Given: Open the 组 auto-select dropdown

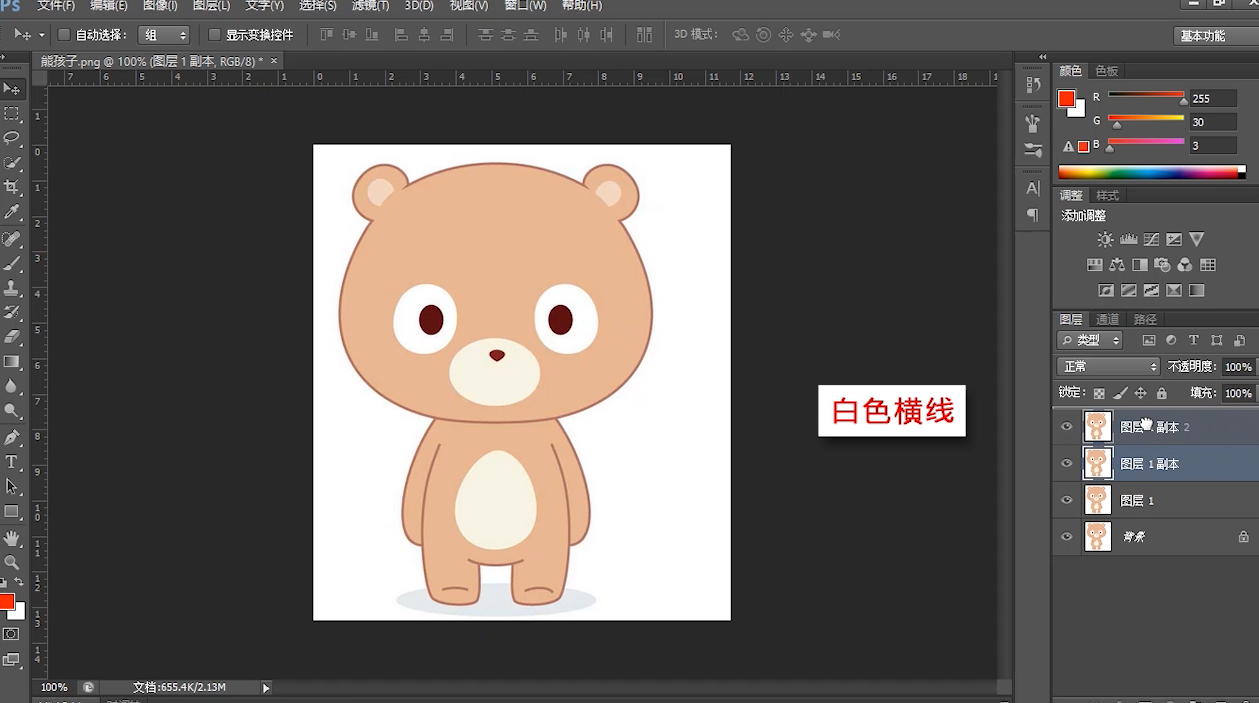Looking at the screenshot, I should (x=164, y=35).
